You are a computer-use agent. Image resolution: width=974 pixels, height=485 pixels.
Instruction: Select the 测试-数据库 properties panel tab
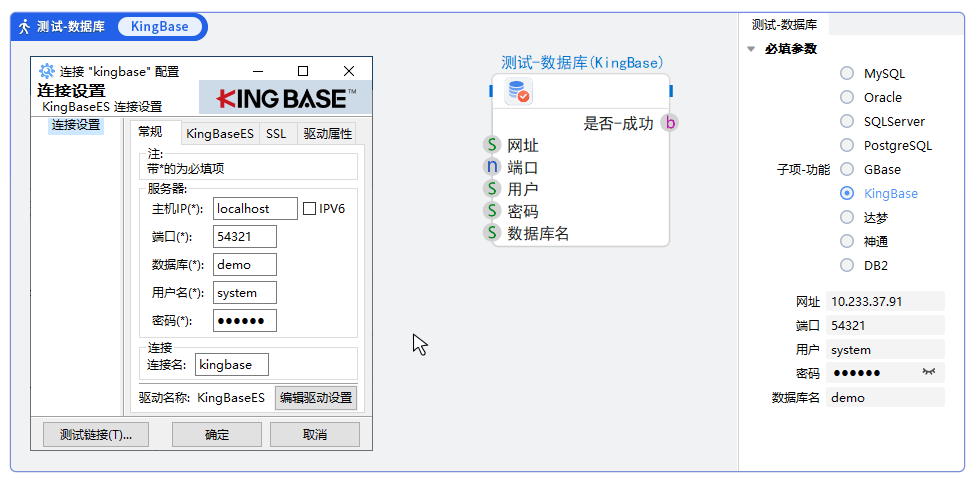point(784,25)
